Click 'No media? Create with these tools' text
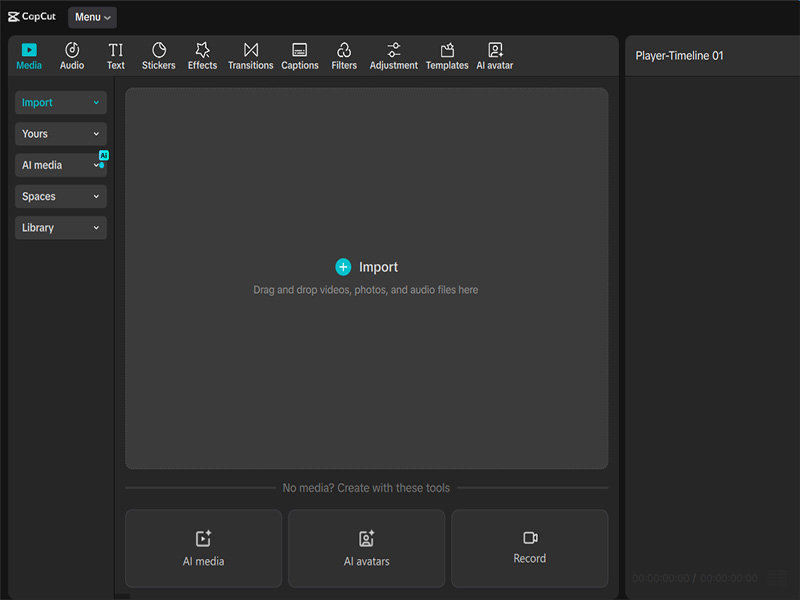 [366, 488]
